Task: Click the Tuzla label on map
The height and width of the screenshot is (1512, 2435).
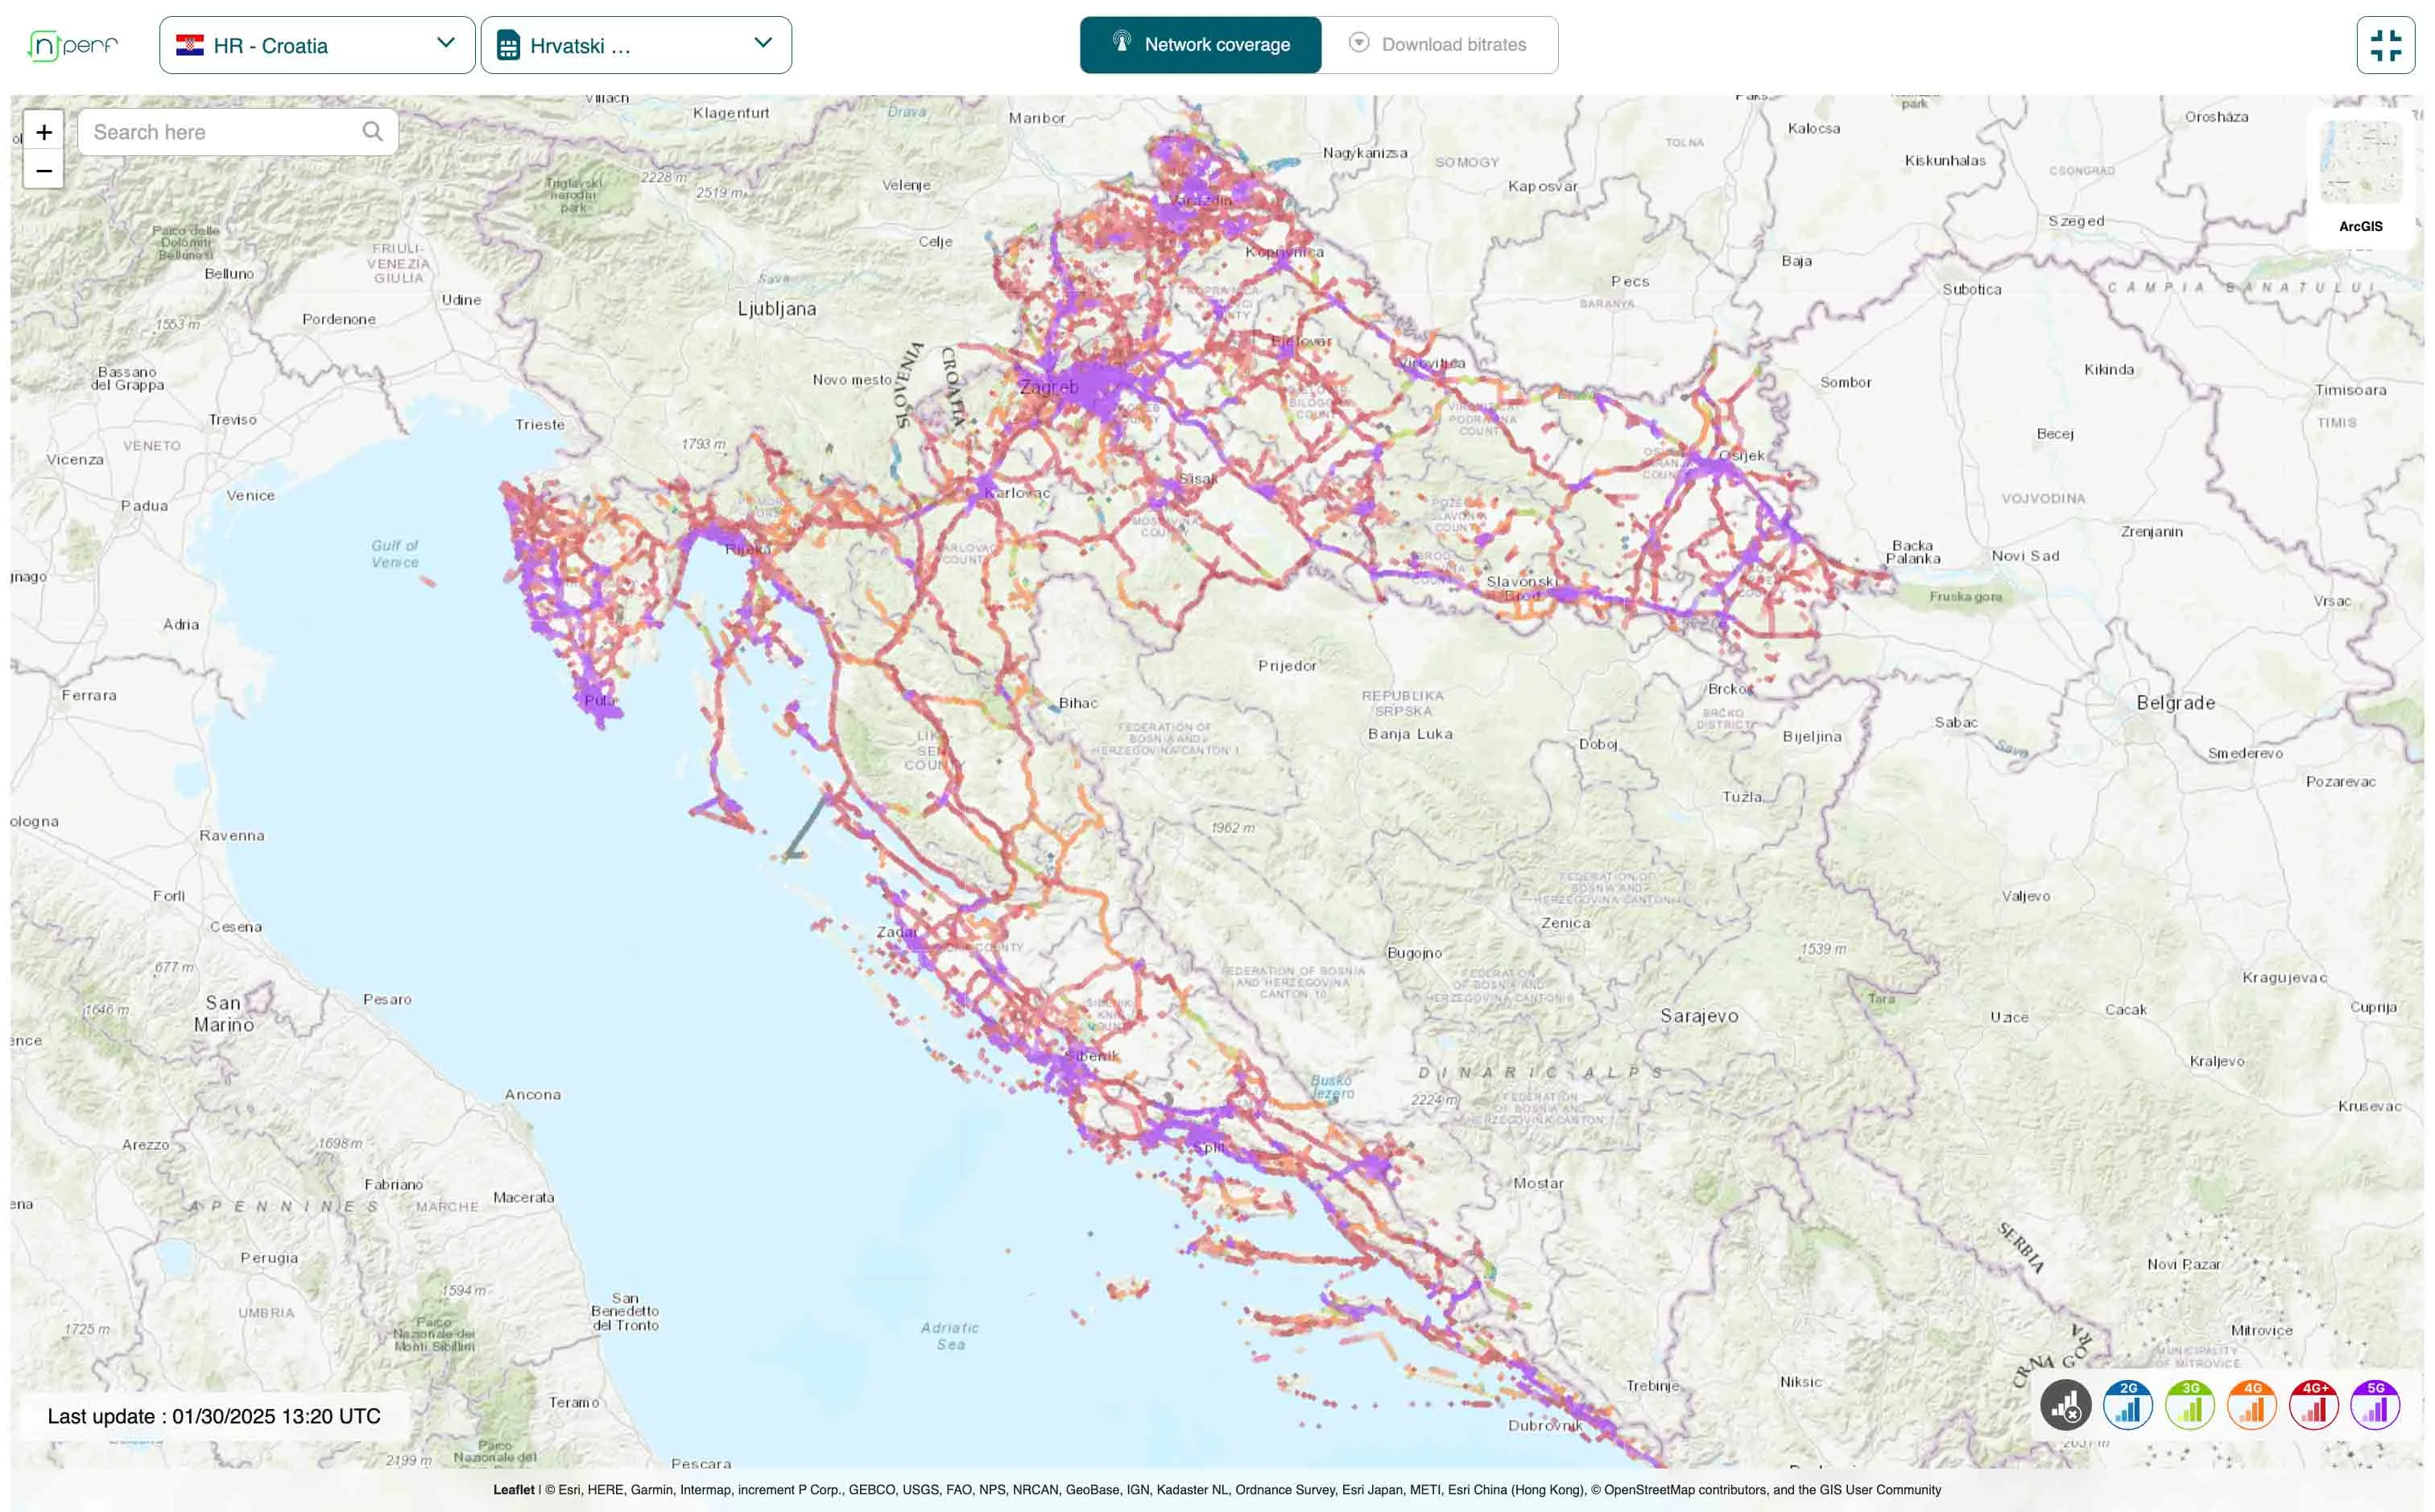Action: click(x=1742, y=797)
